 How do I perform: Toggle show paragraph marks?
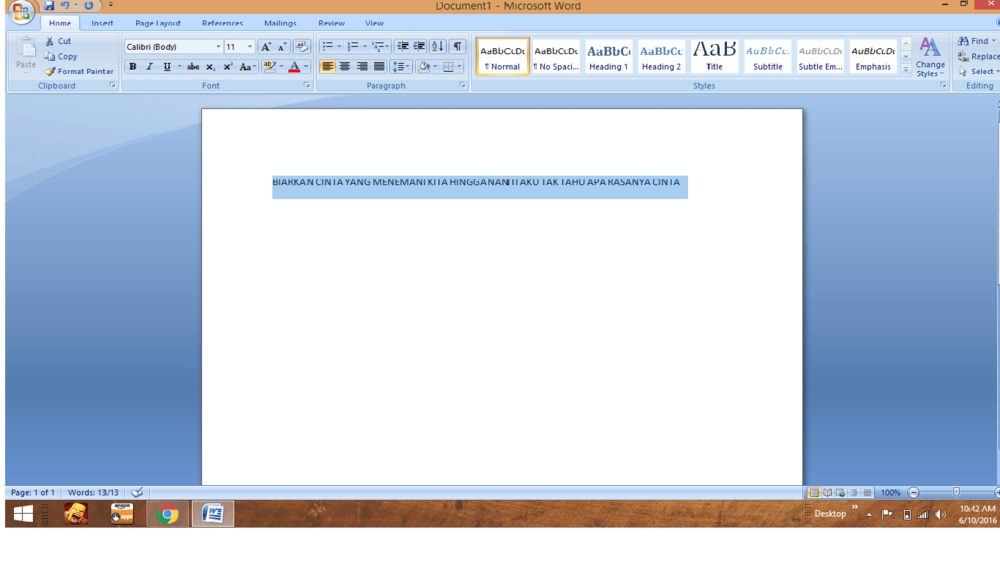pos(457,46)
